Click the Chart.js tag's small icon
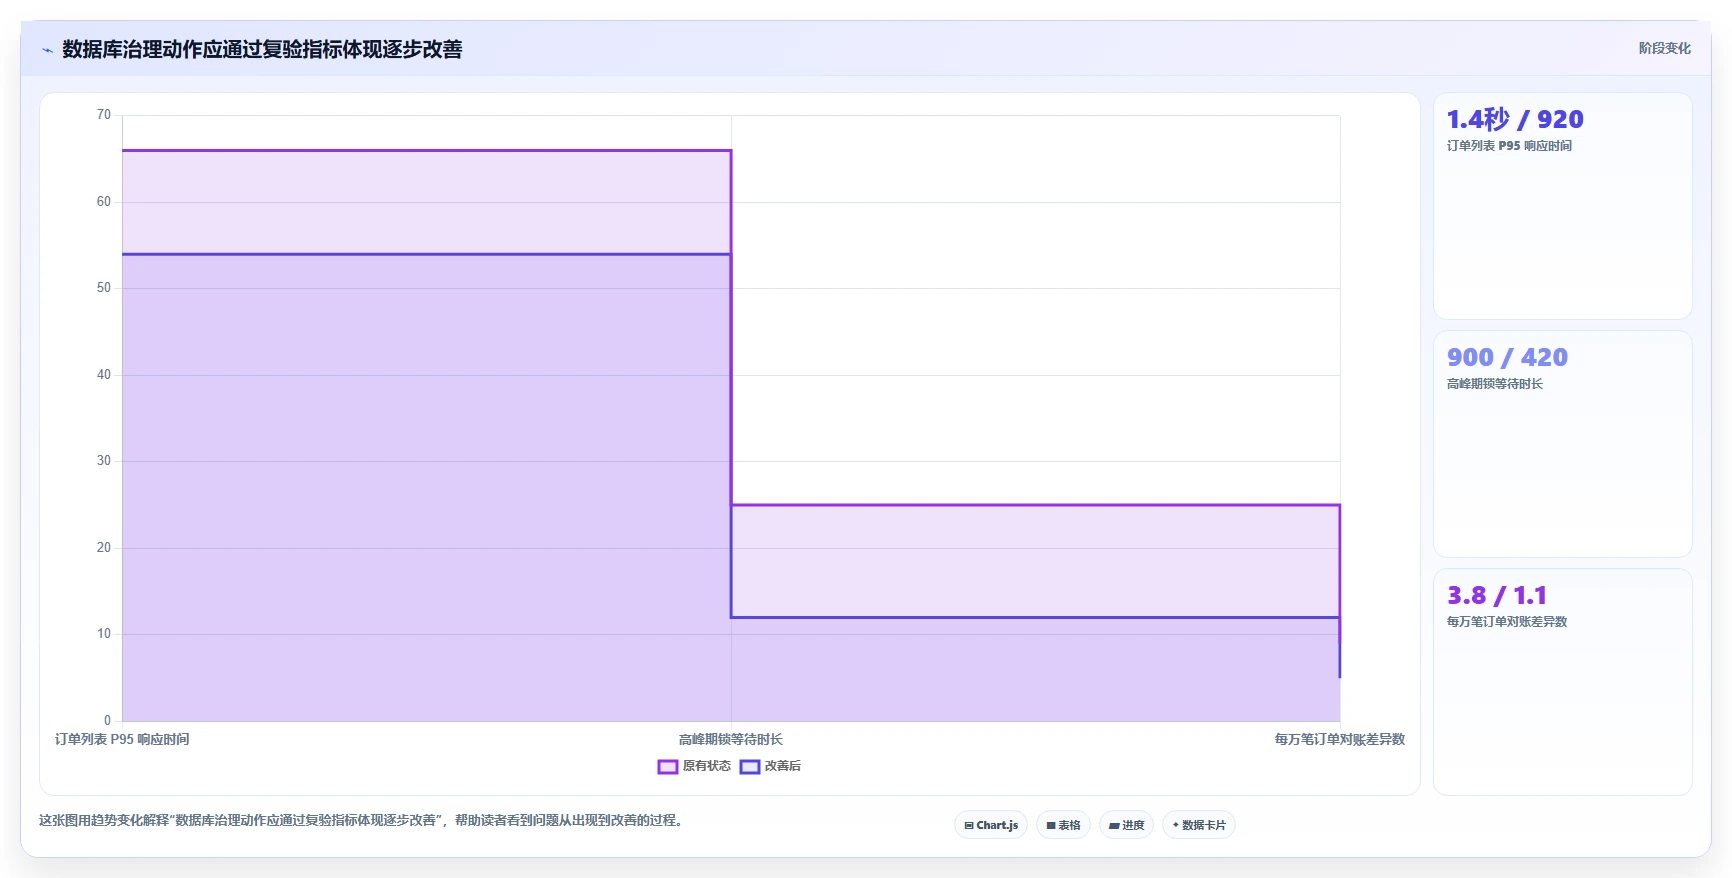 pos(969,826)
